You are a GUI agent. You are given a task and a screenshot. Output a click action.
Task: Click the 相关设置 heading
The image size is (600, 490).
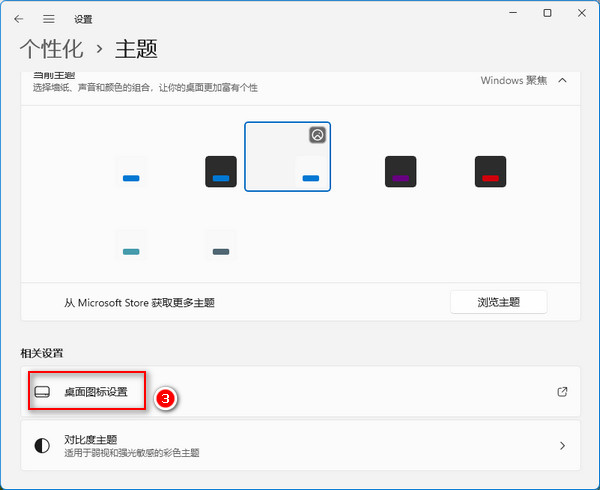pos(42,353)
